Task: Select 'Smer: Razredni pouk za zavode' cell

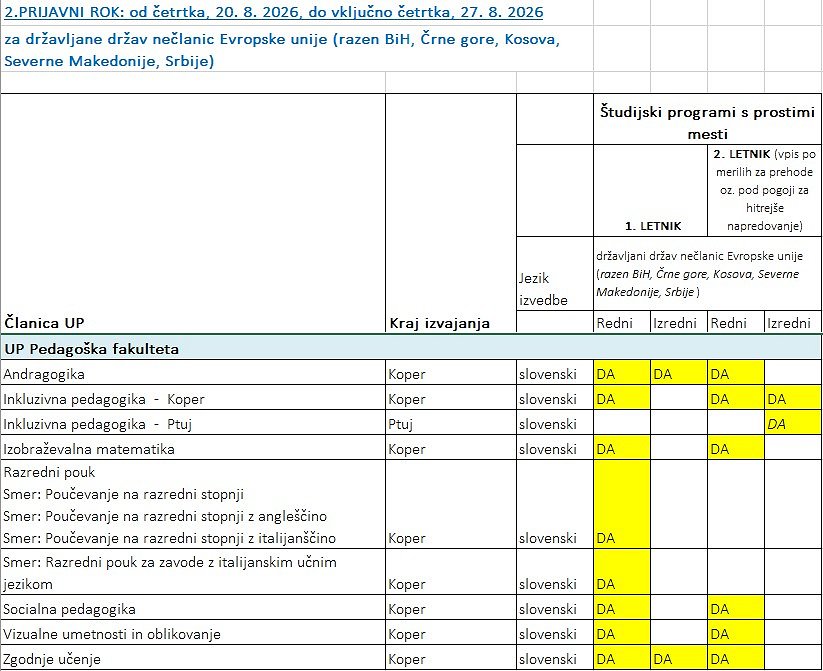Action: pyautogui.click(x=193, y=572)
